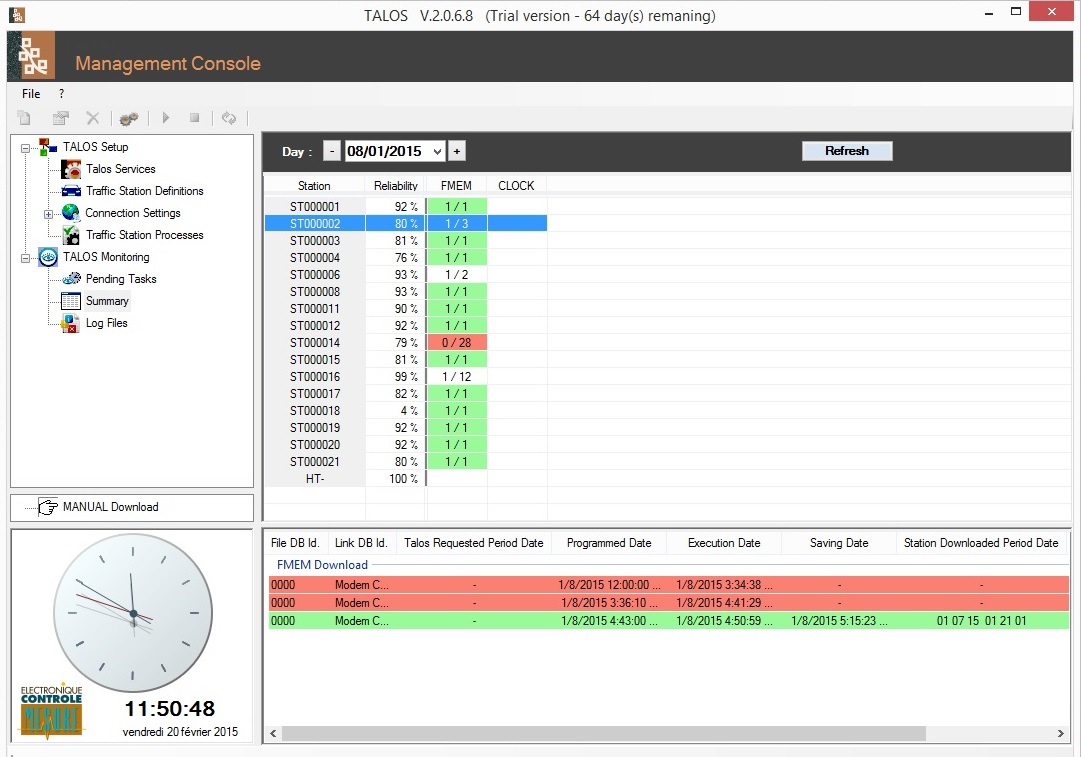1081x757 pixels.
Task: Click the FMEM Download group header
Action: [322, 565]
